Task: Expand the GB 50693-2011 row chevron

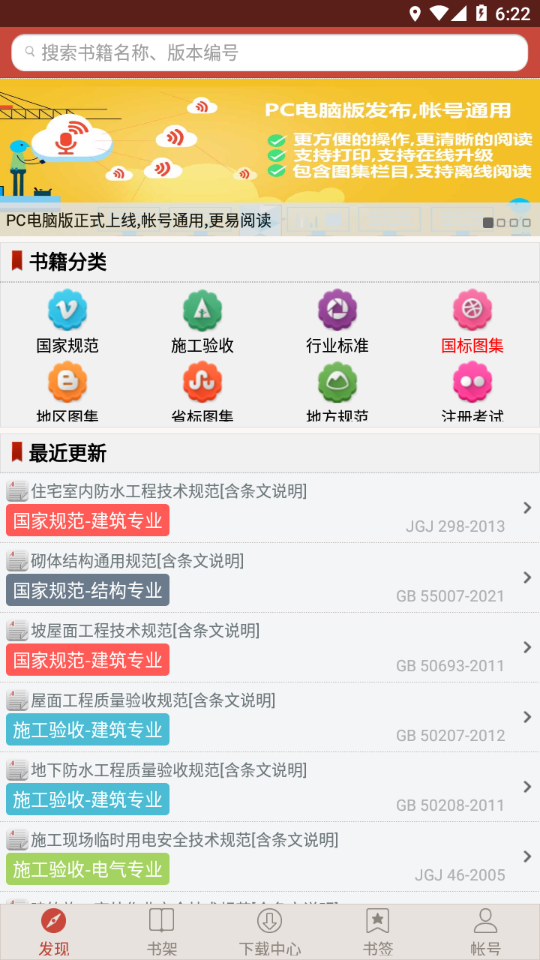Action: coord(527,647)
